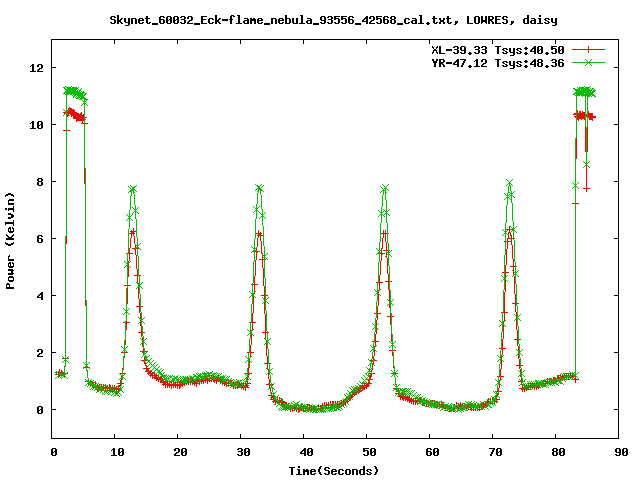The height and width of the screenshot is (480, 640).
Task: Click the x-axis tick label 70
Action: click(495, 452)
